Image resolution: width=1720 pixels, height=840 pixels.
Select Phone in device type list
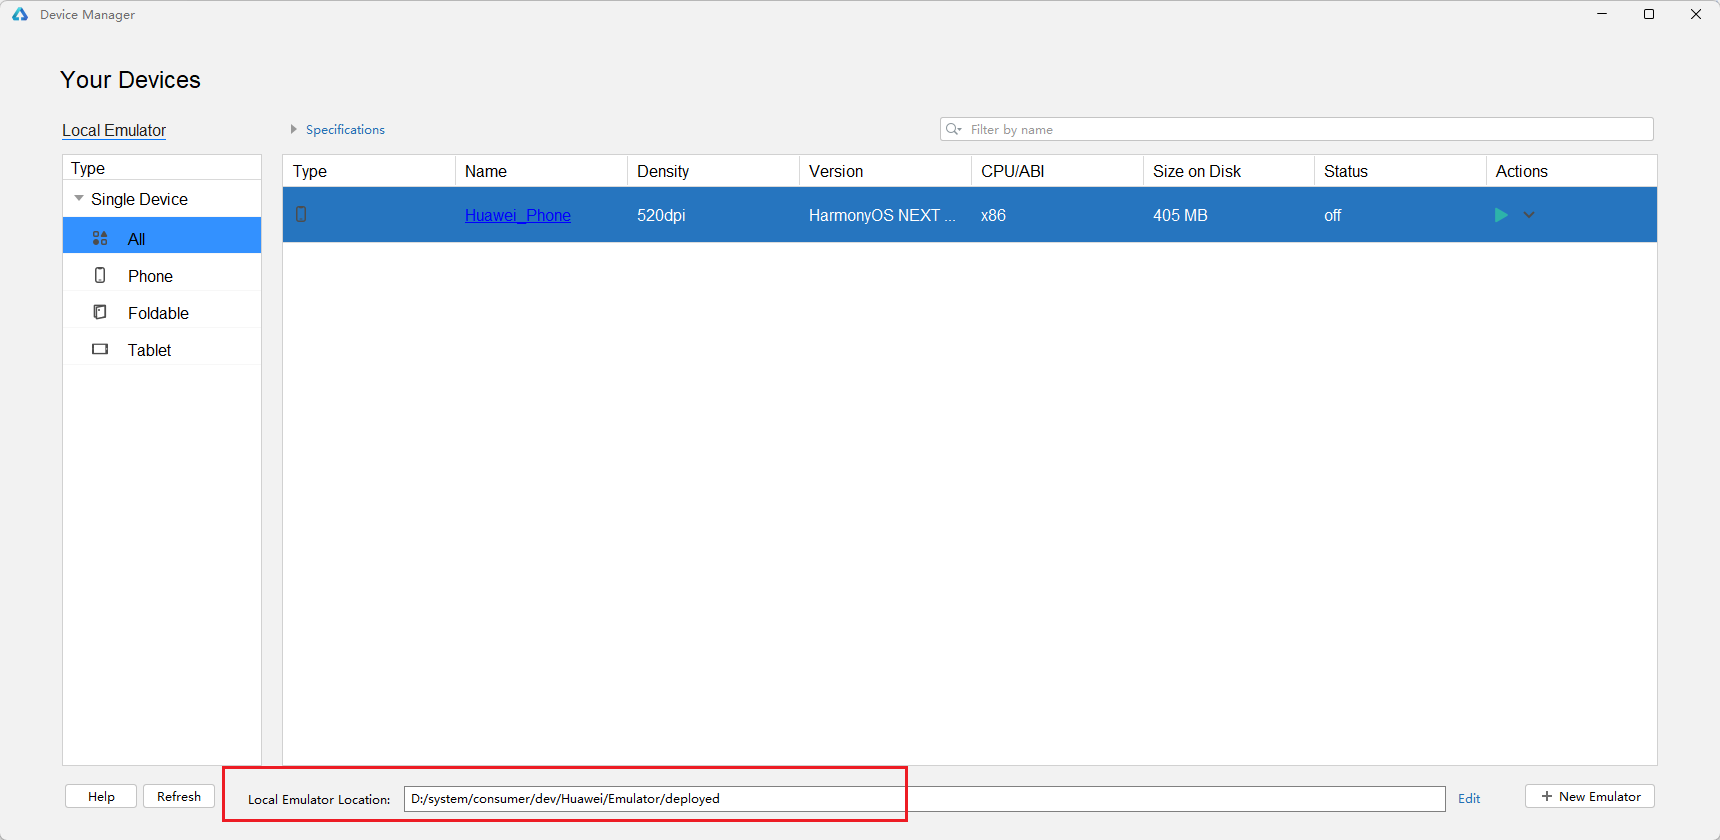pos(162,275)
